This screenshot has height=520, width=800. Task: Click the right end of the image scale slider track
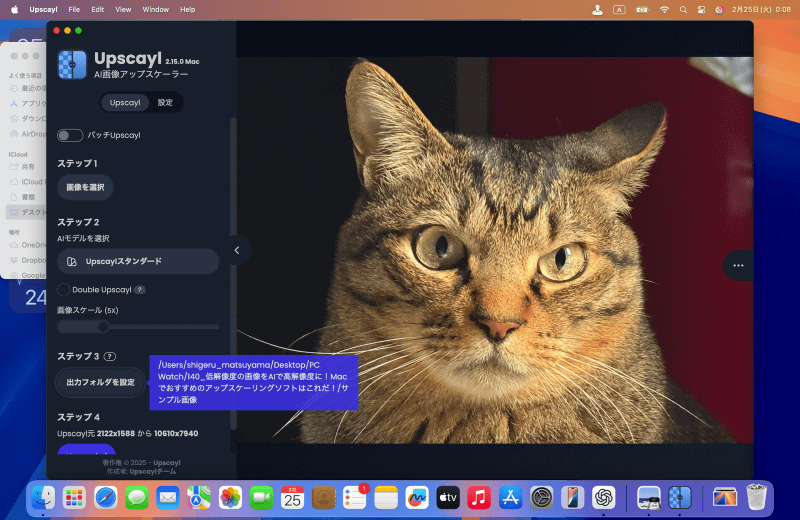pyautogui.click(x=217, y=327)
